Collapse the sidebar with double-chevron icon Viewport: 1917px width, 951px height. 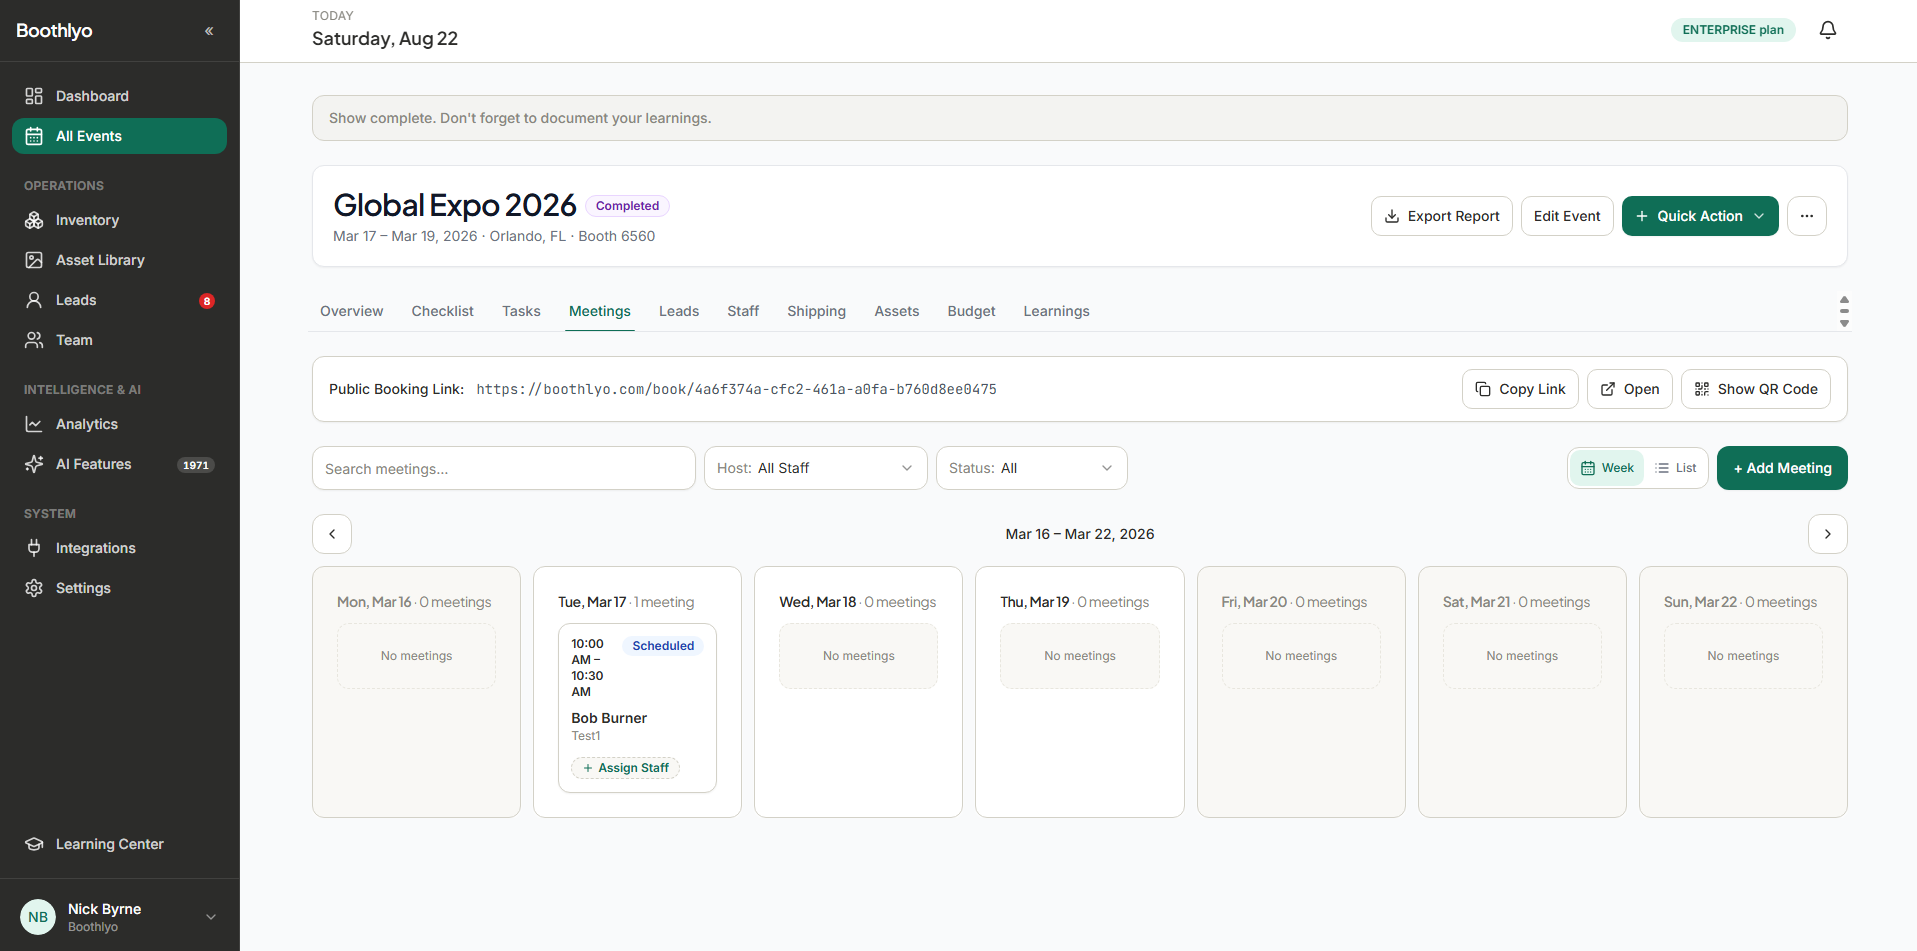click(x=209, y=31)
